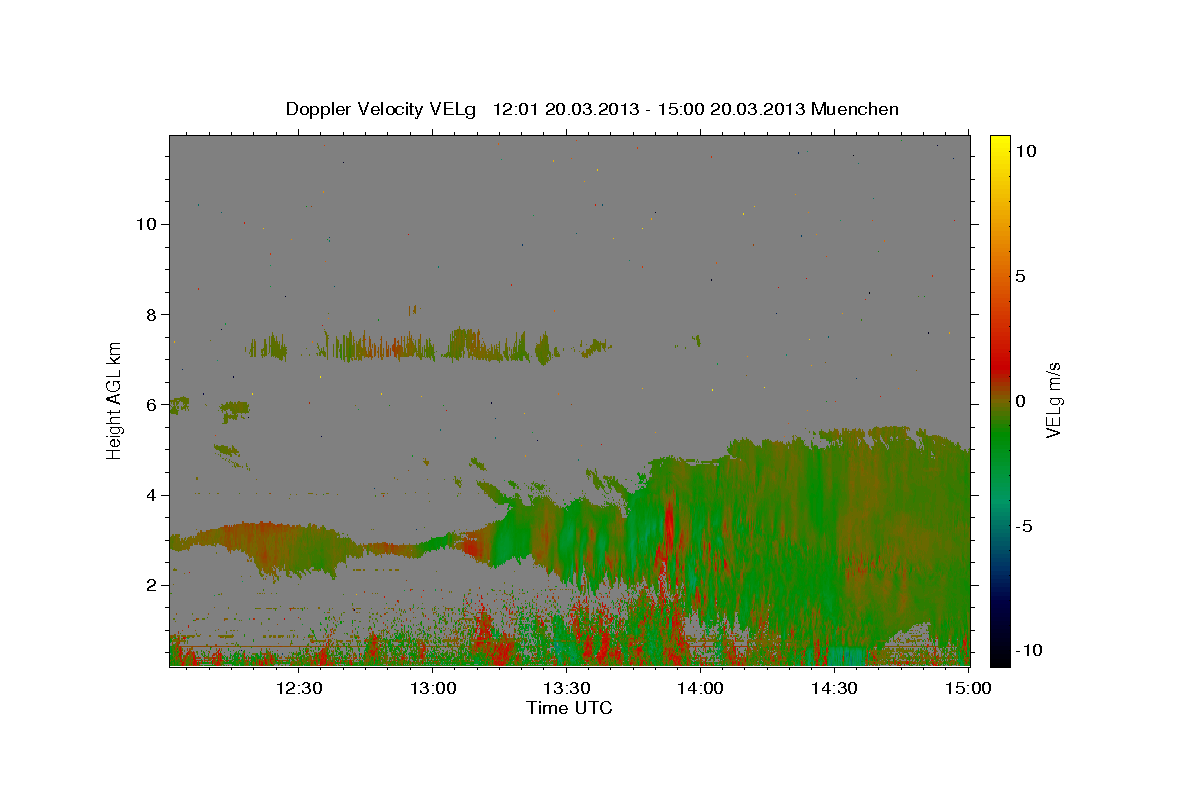Click the height tick label 4

(x=153, y=495)
